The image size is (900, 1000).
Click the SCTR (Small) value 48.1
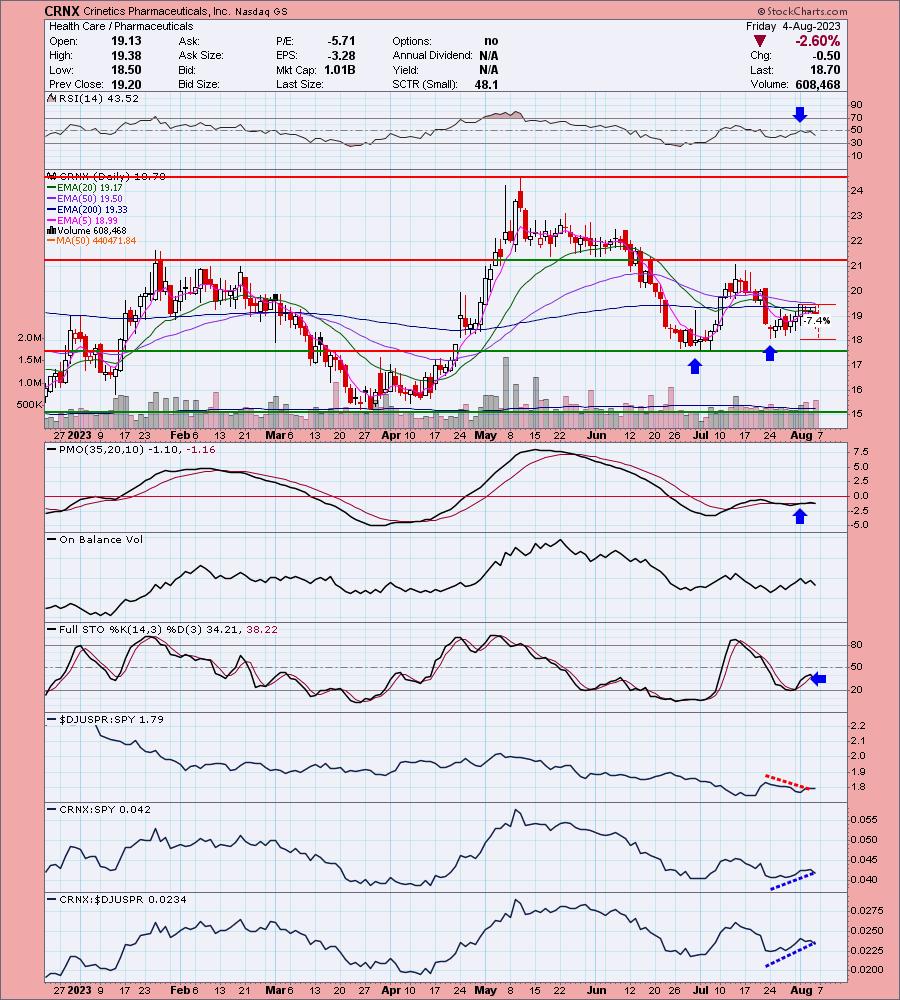tap(486, 84)
